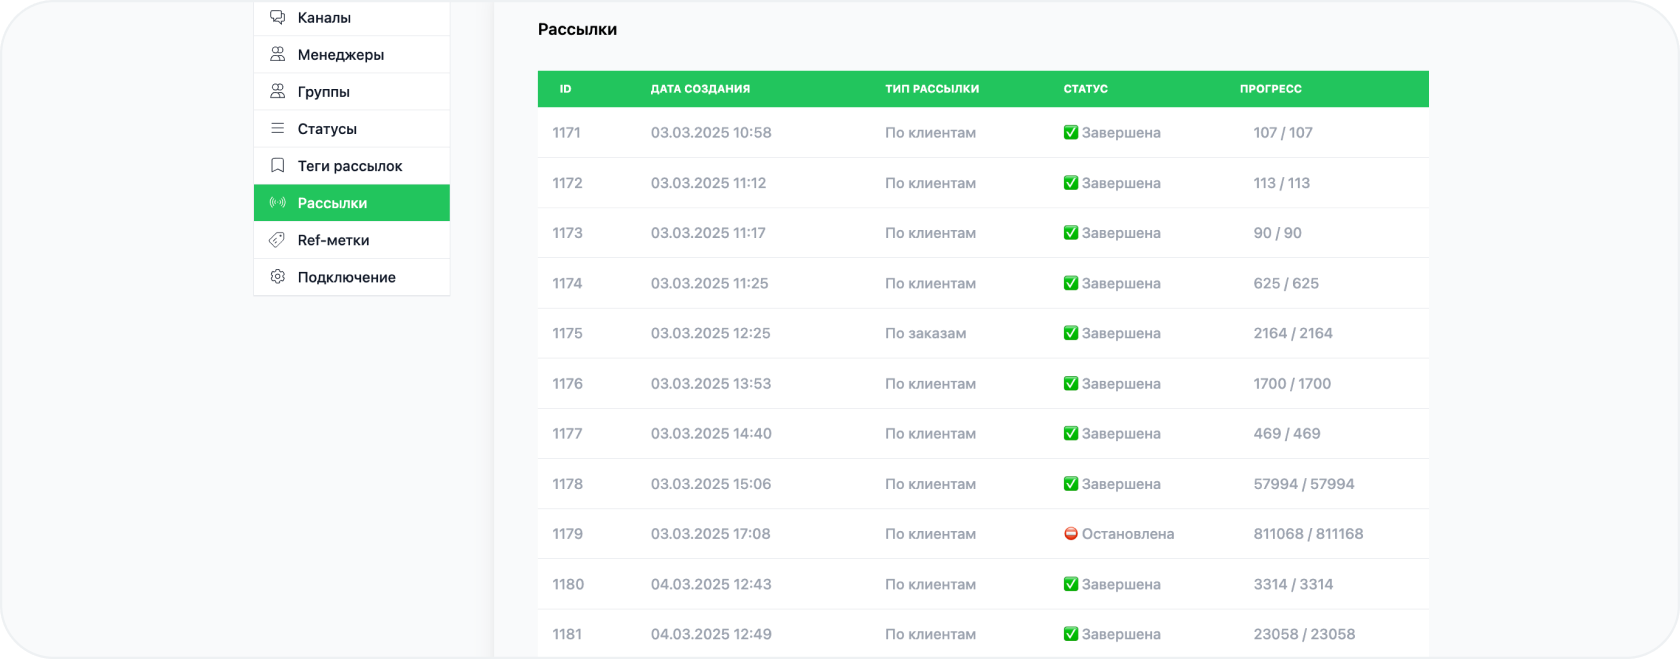Select mailing ID 1181
The width and height of the screenshot is (1680, 659).
[567, 634]
